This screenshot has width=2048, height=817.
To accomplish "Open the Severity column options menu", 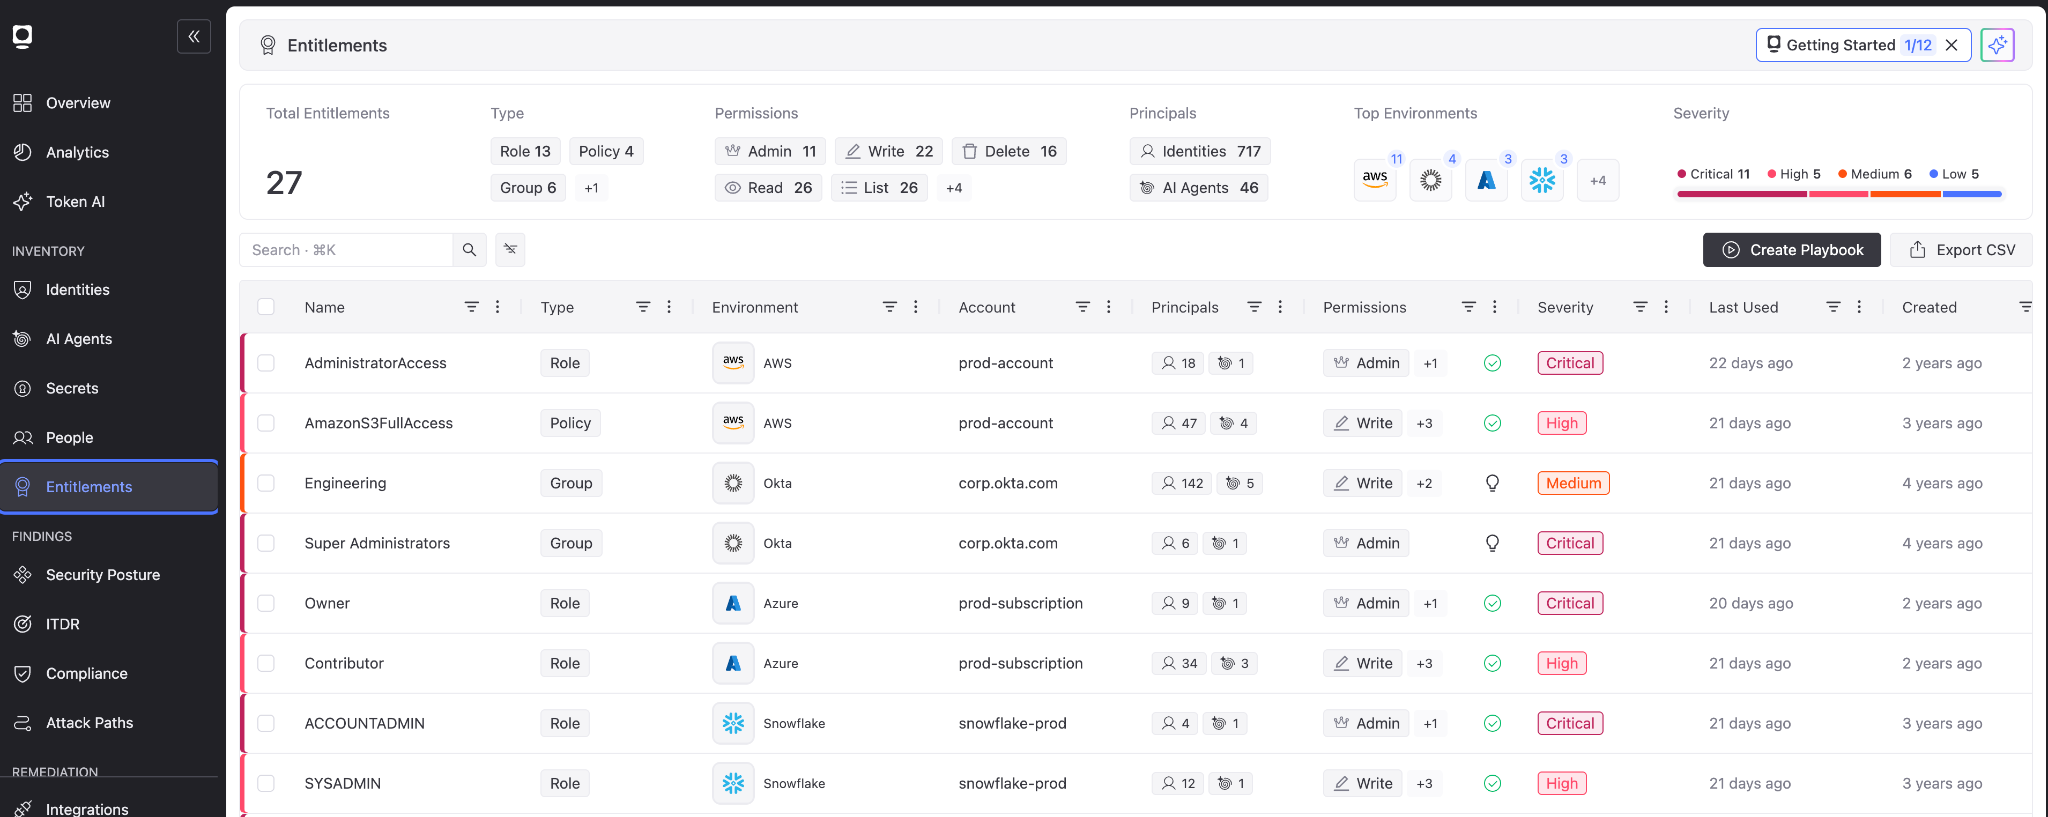I will click(1666, 307).
